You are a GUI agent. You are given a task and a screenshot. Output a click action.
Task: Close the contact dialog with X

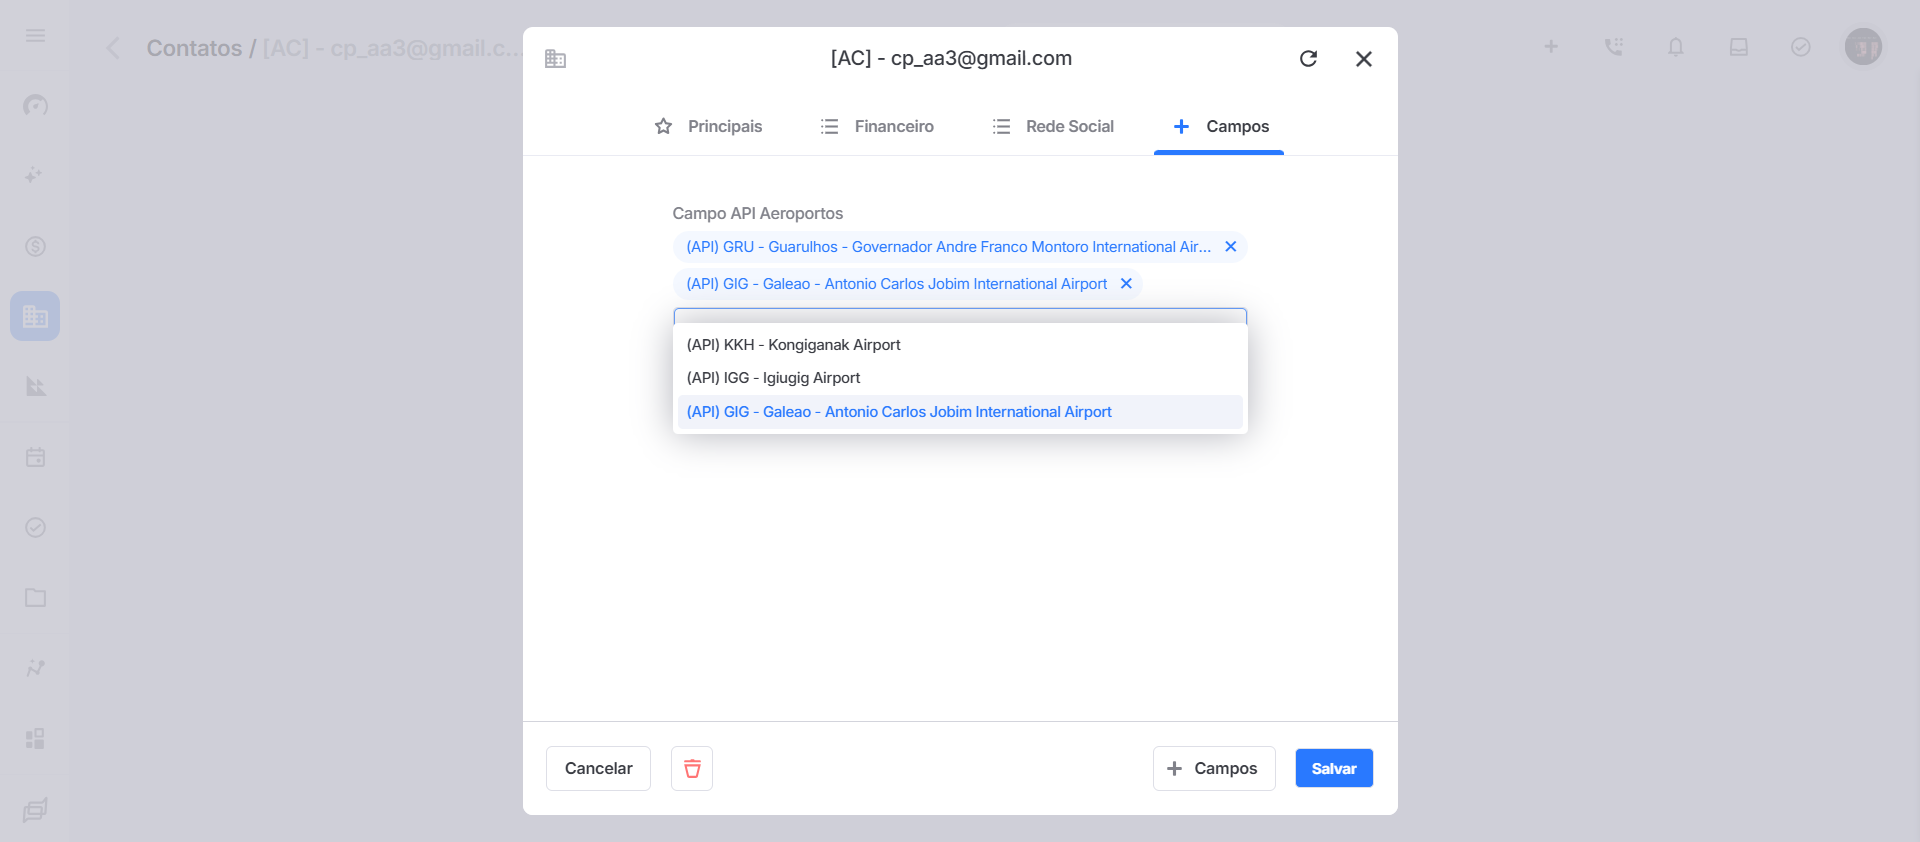pos(1364,59)
